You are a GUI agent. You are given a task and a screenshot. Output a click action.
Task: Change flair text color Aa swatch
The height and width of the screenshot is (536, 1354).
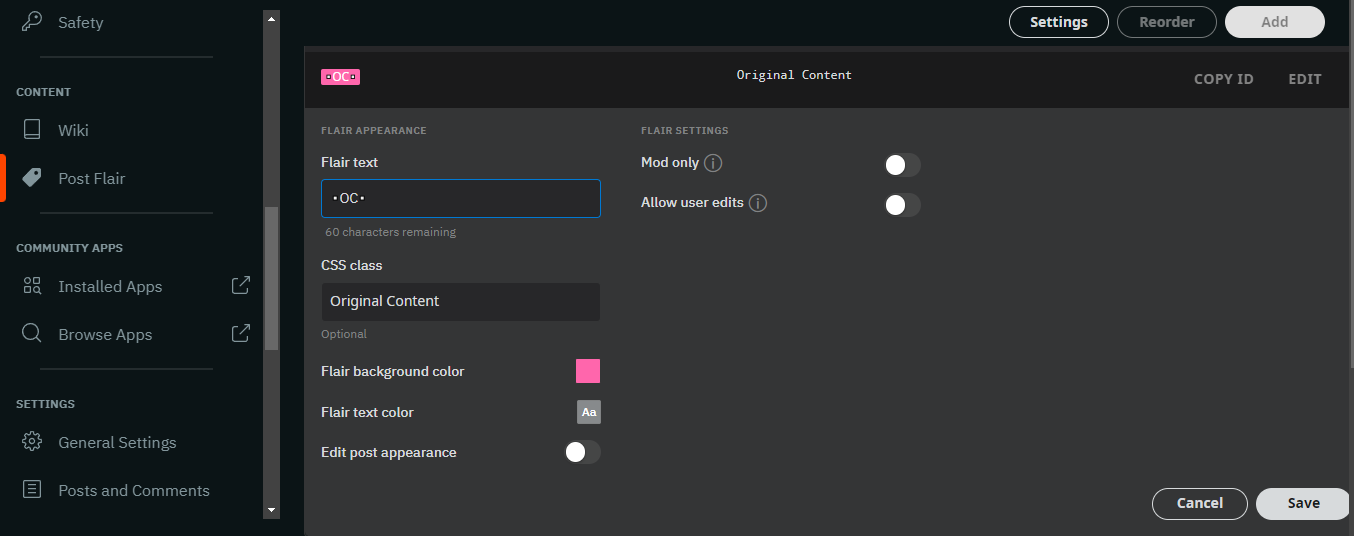(589, 412)
